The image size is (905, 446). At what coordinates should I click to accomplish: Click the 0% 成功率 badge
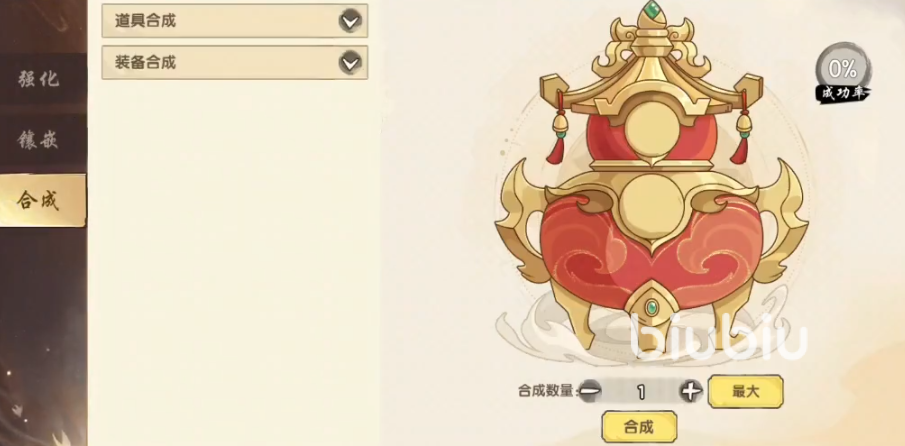click(x=843, y=73)
